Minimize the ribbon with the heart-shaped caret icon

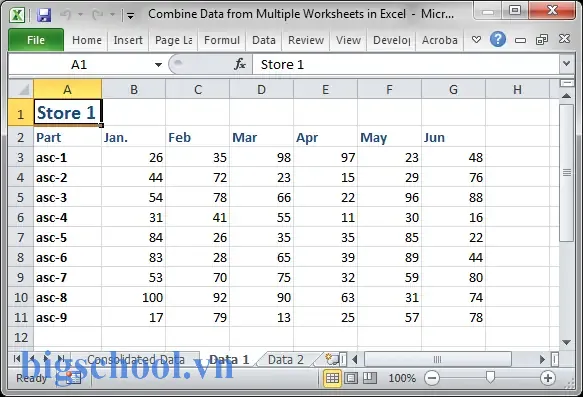[476, 39]
